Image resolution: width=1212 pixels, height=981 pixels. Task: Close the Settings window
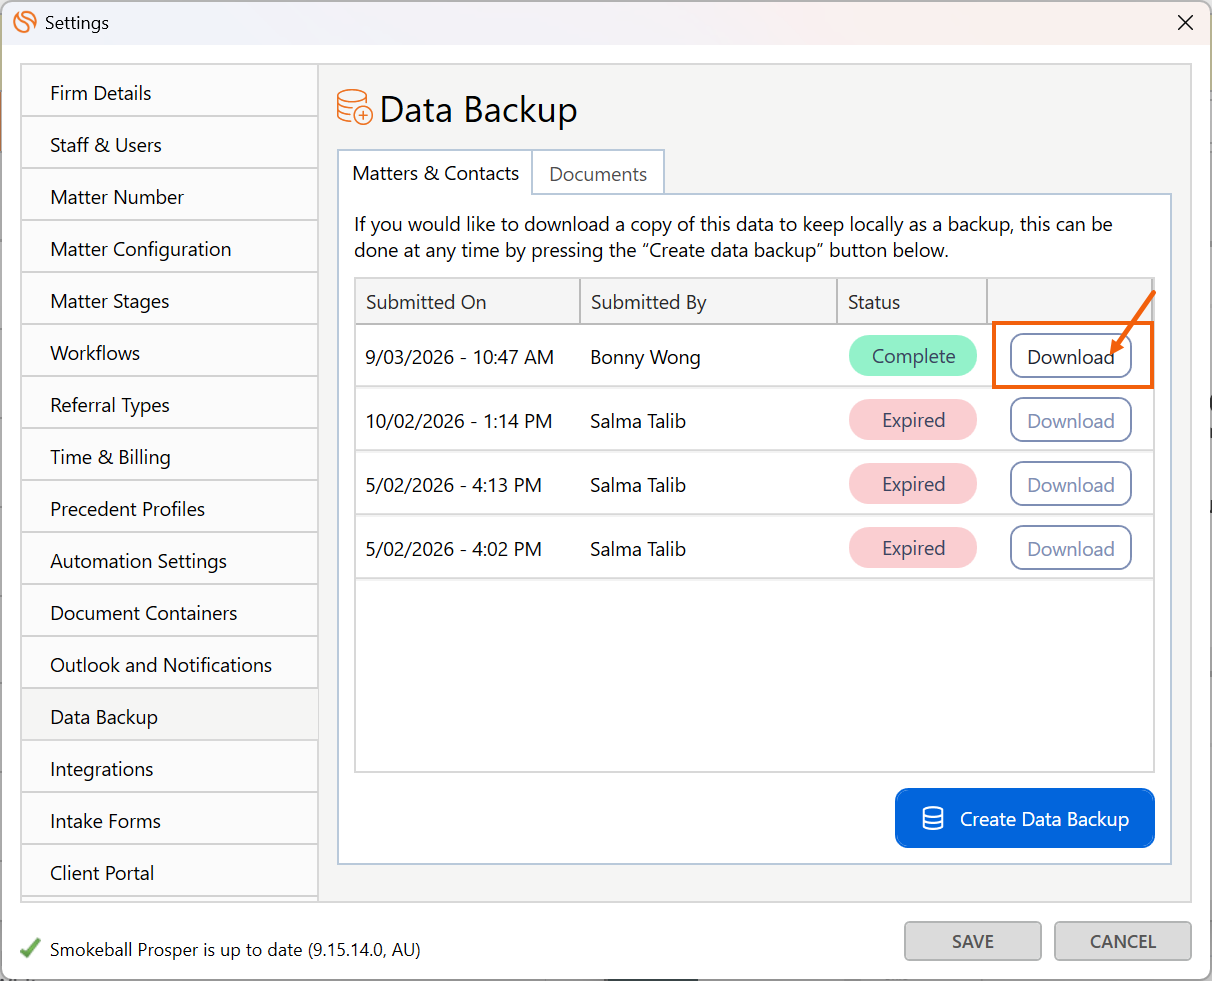point(1185,22)
